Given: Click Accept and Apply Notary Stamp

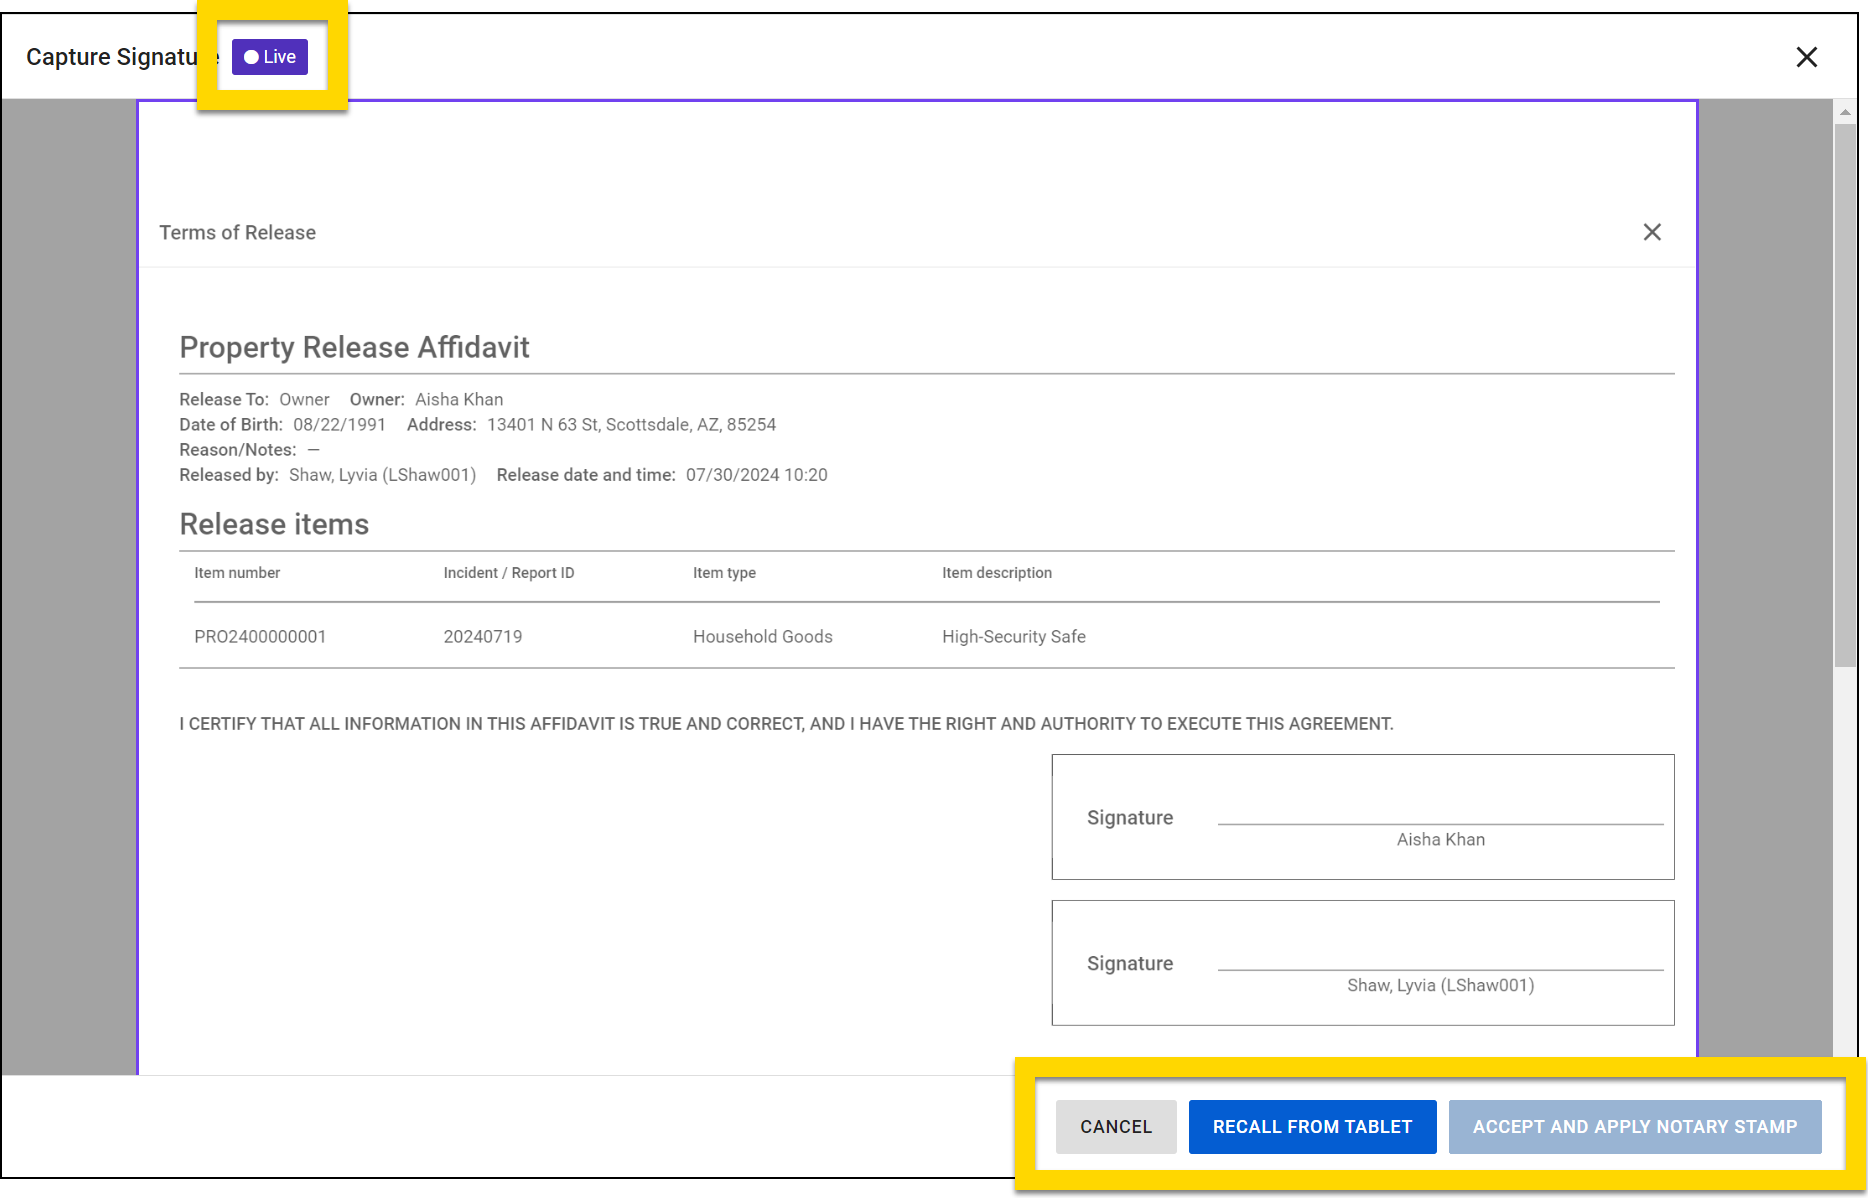Looking at the screenshot, I should [1634, 1126].
